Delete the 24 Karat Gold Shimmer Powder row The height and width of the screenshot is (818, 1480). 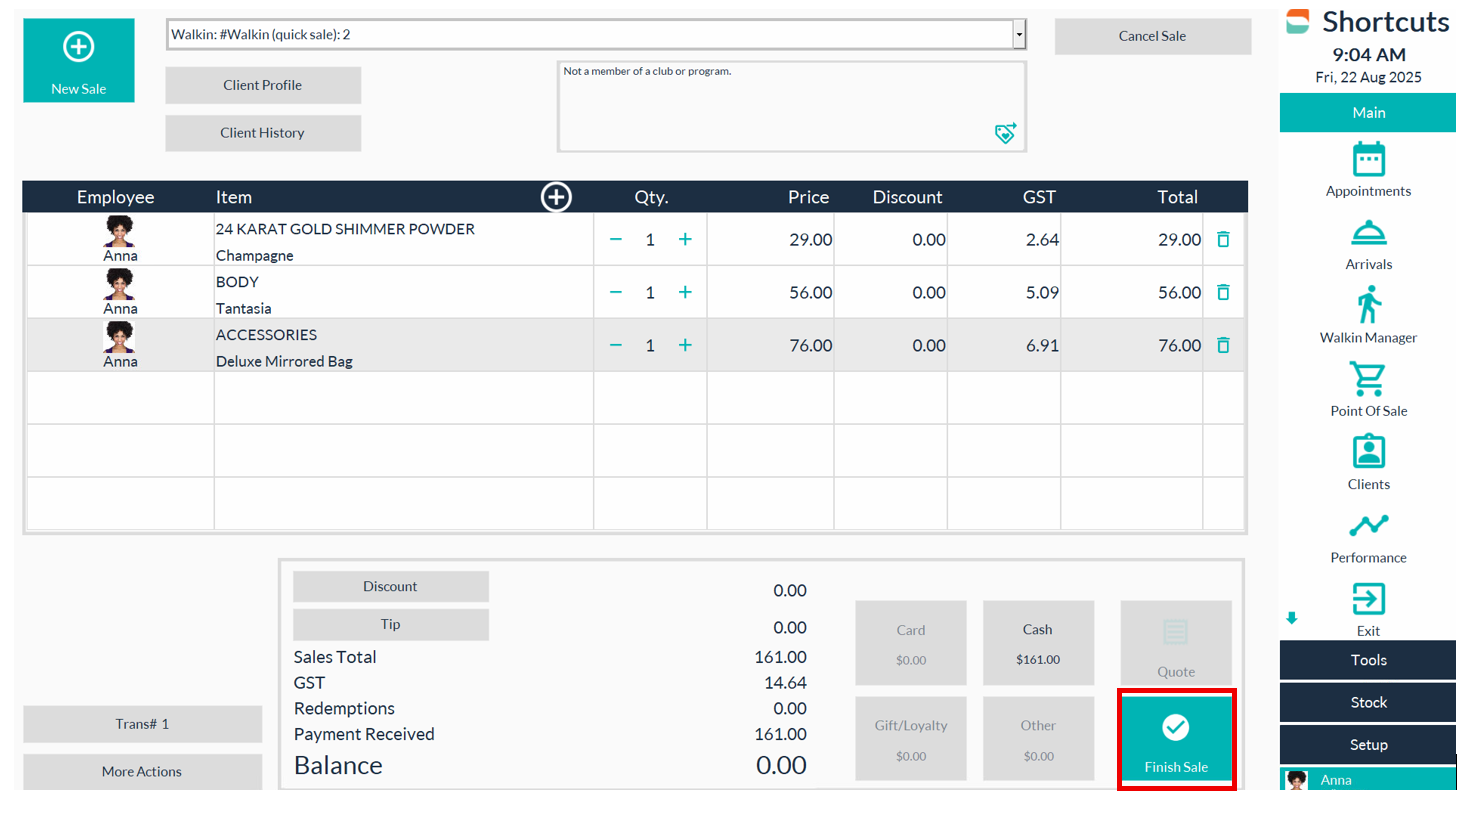(1223, 239)
